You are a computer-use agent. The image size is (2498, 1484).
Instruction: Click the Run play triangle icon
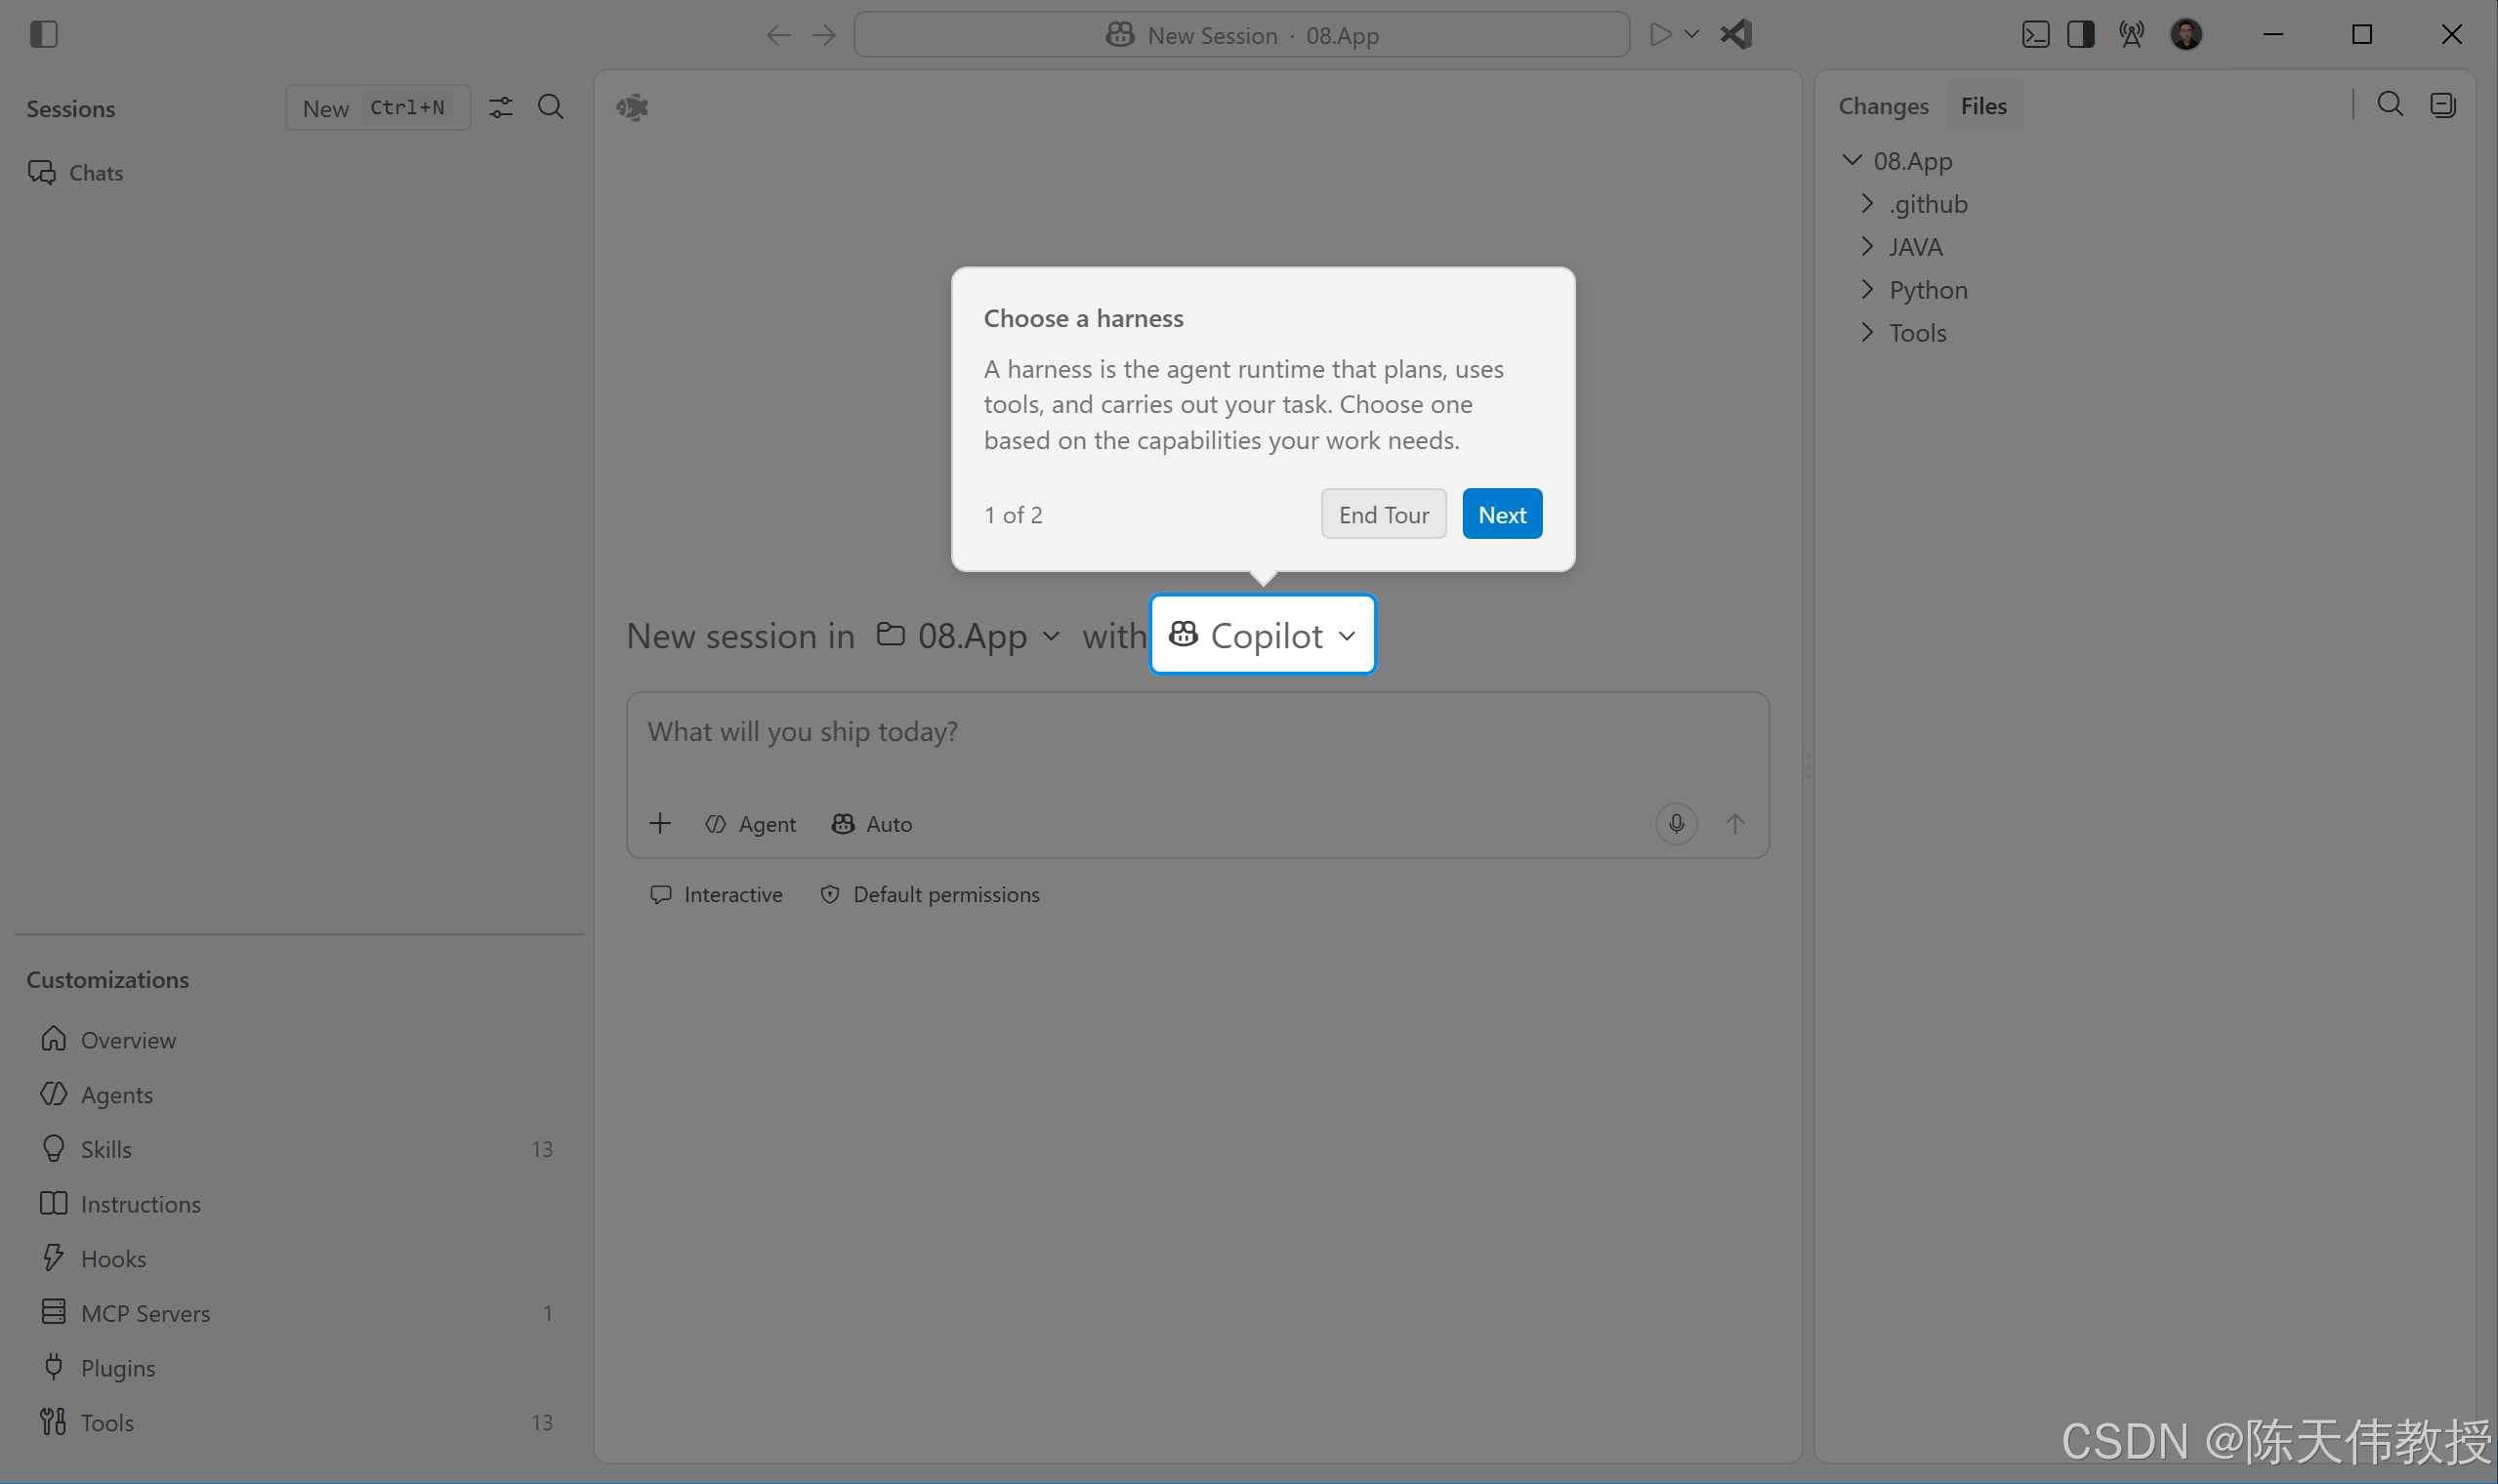1660,35
